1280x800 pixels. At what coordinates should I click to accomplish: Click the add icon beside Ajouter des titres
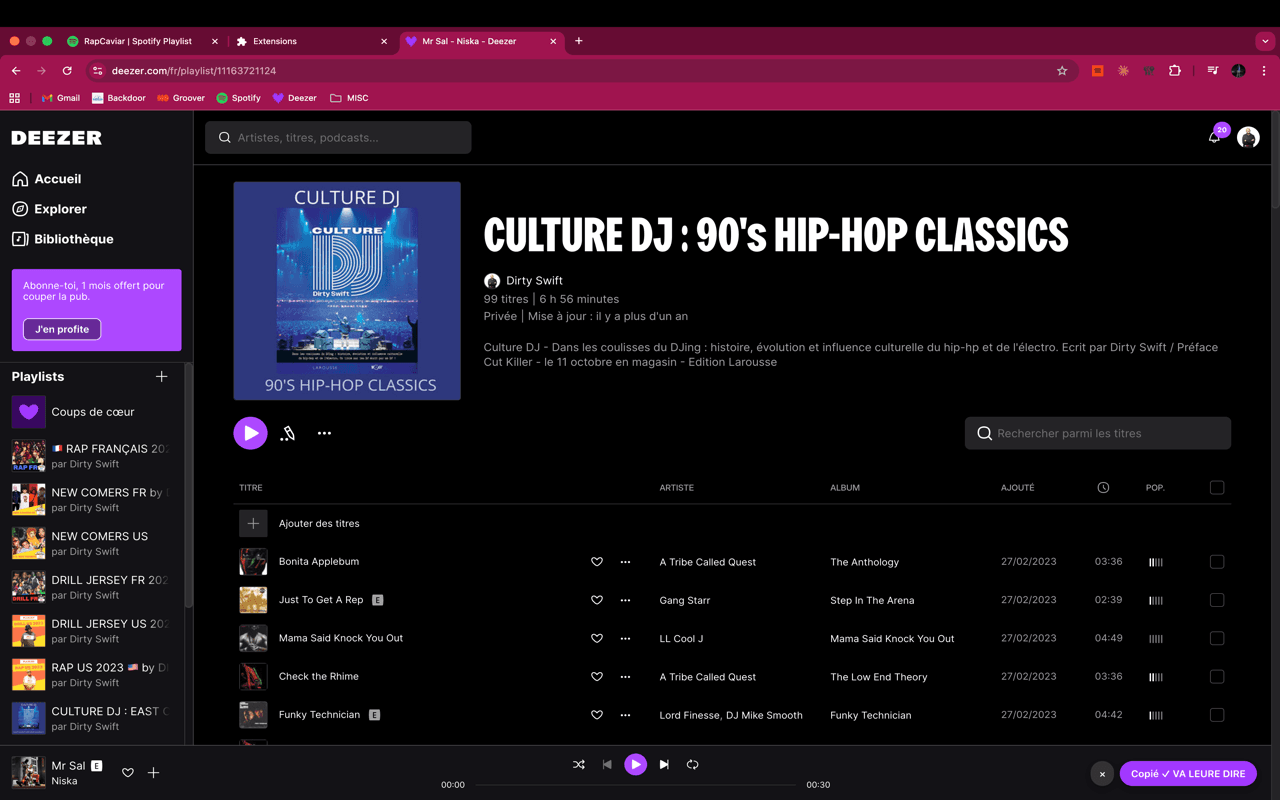(x=253, y=523)
